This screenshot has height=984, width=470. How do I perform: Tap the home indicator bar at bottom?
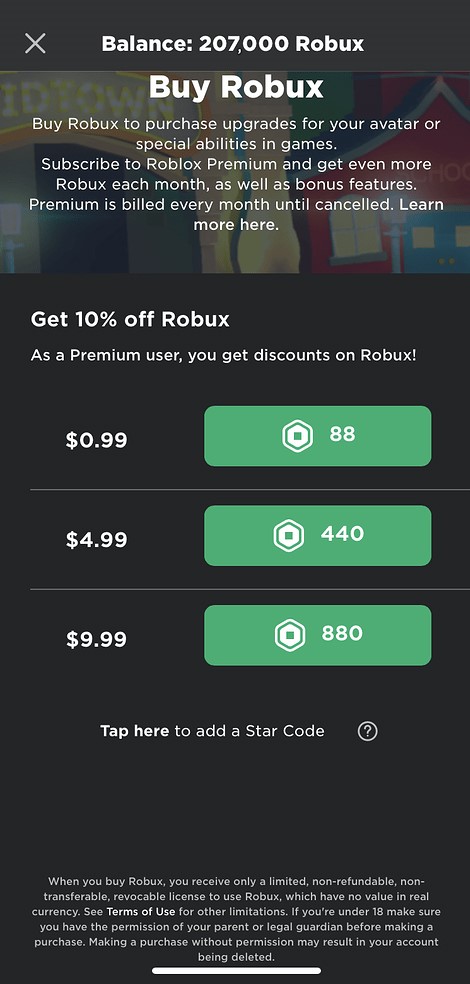[x=237, y=971]
